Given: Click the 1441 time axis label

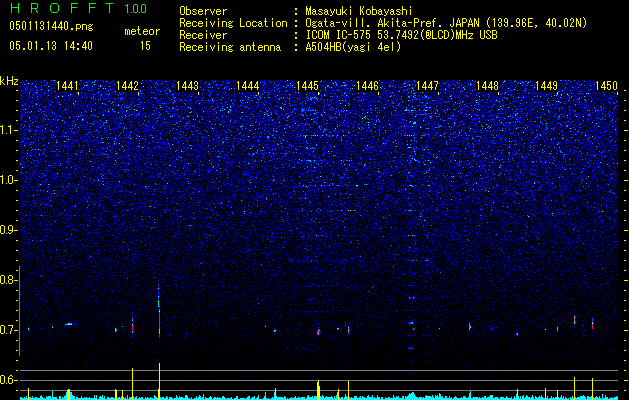Looking at the screenshot, I should (67, 85).
